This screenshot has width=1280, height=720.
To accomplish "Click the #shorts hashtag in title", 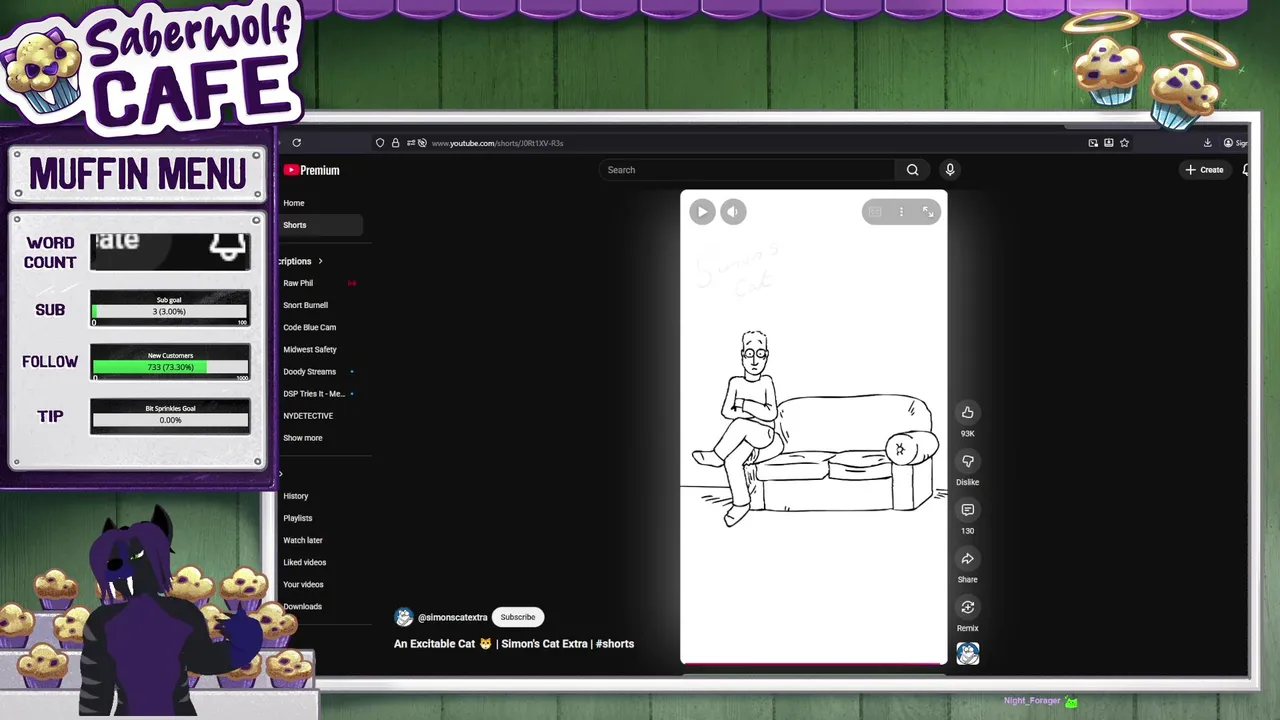I will pyautogui.click(x=615, y=644).
